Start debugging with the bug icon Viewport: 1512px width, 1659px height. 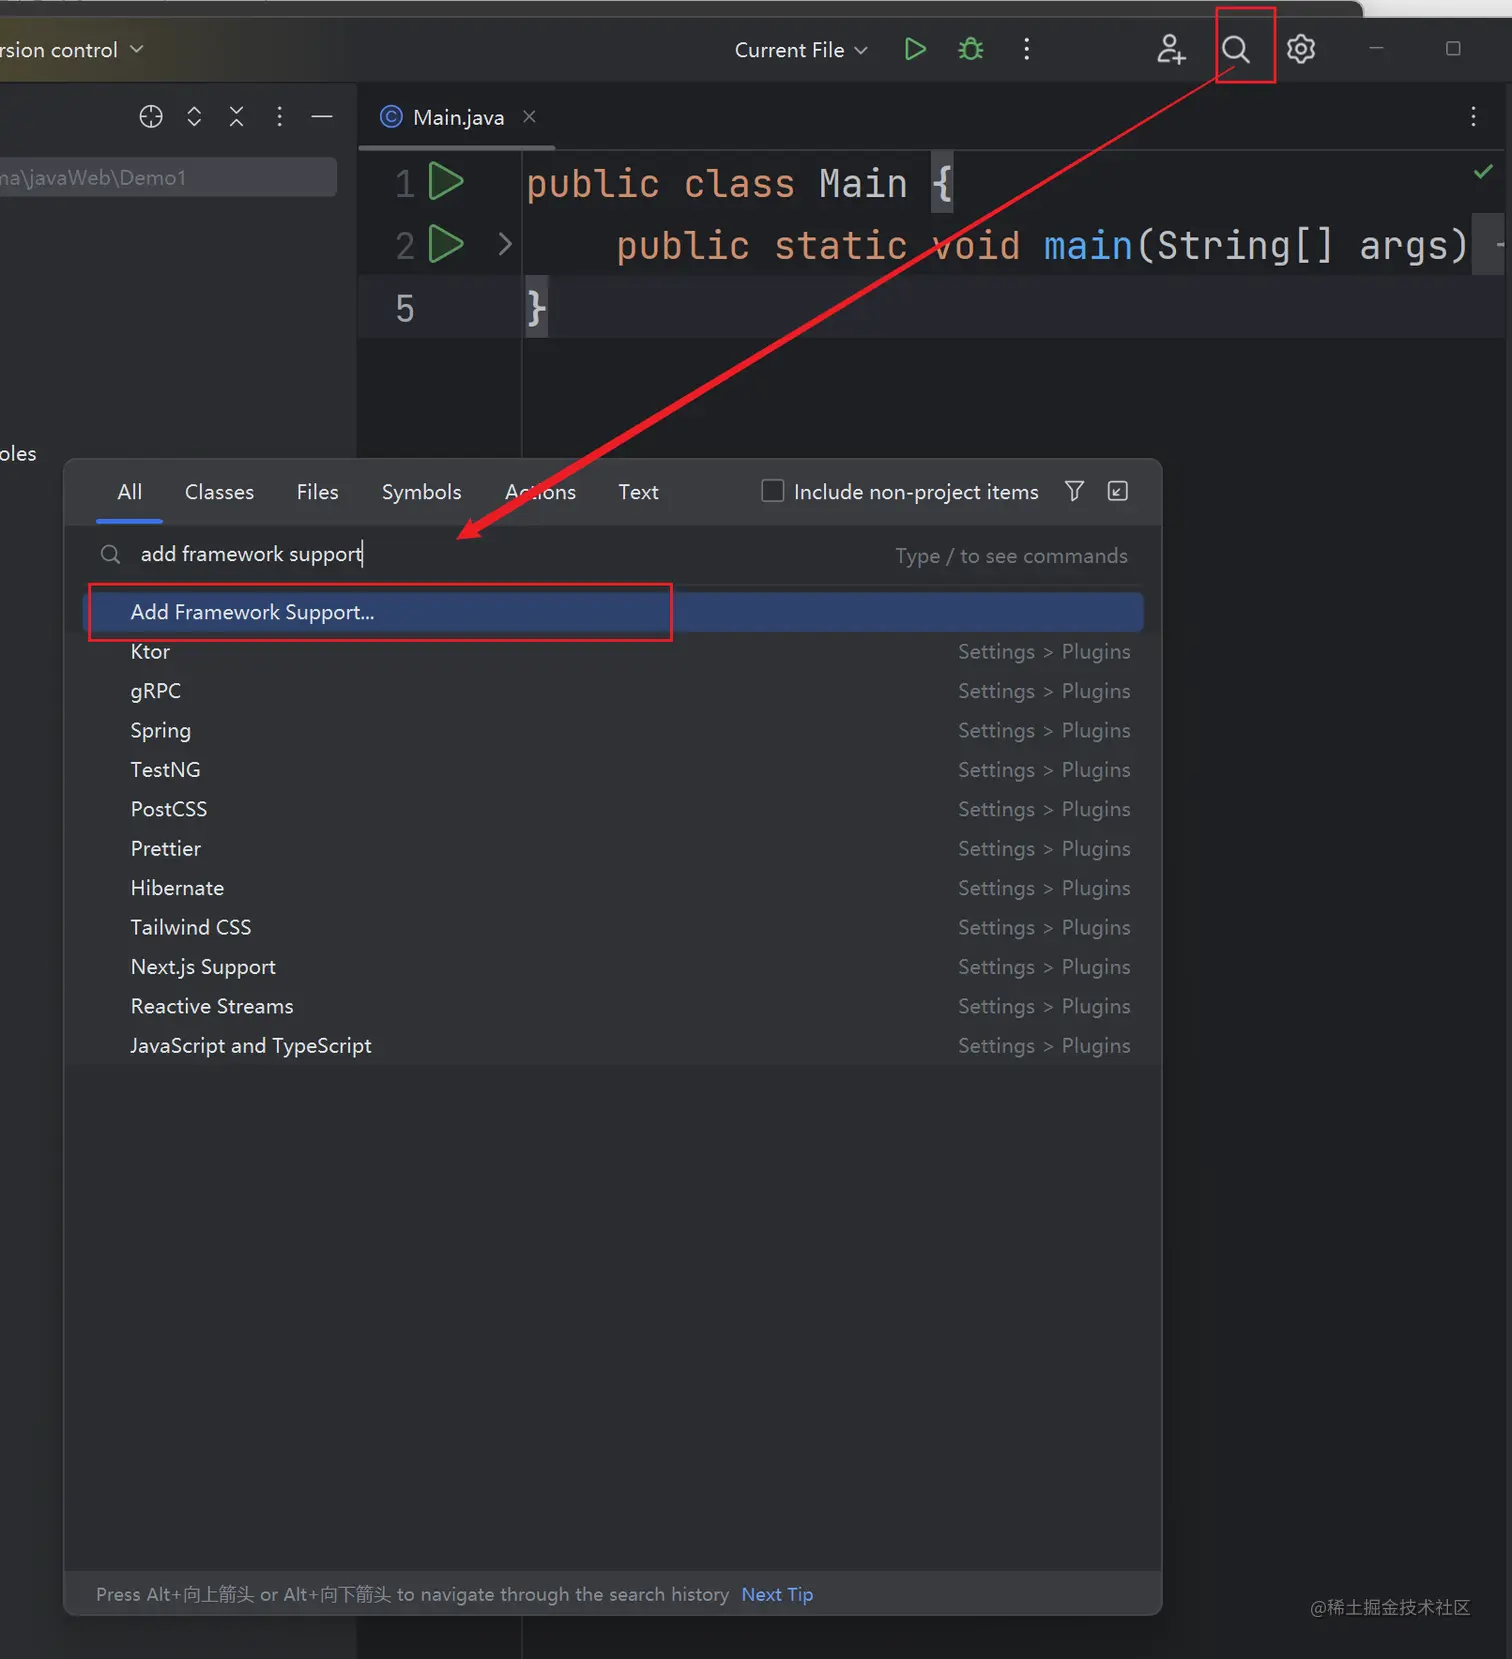point(970,49)
